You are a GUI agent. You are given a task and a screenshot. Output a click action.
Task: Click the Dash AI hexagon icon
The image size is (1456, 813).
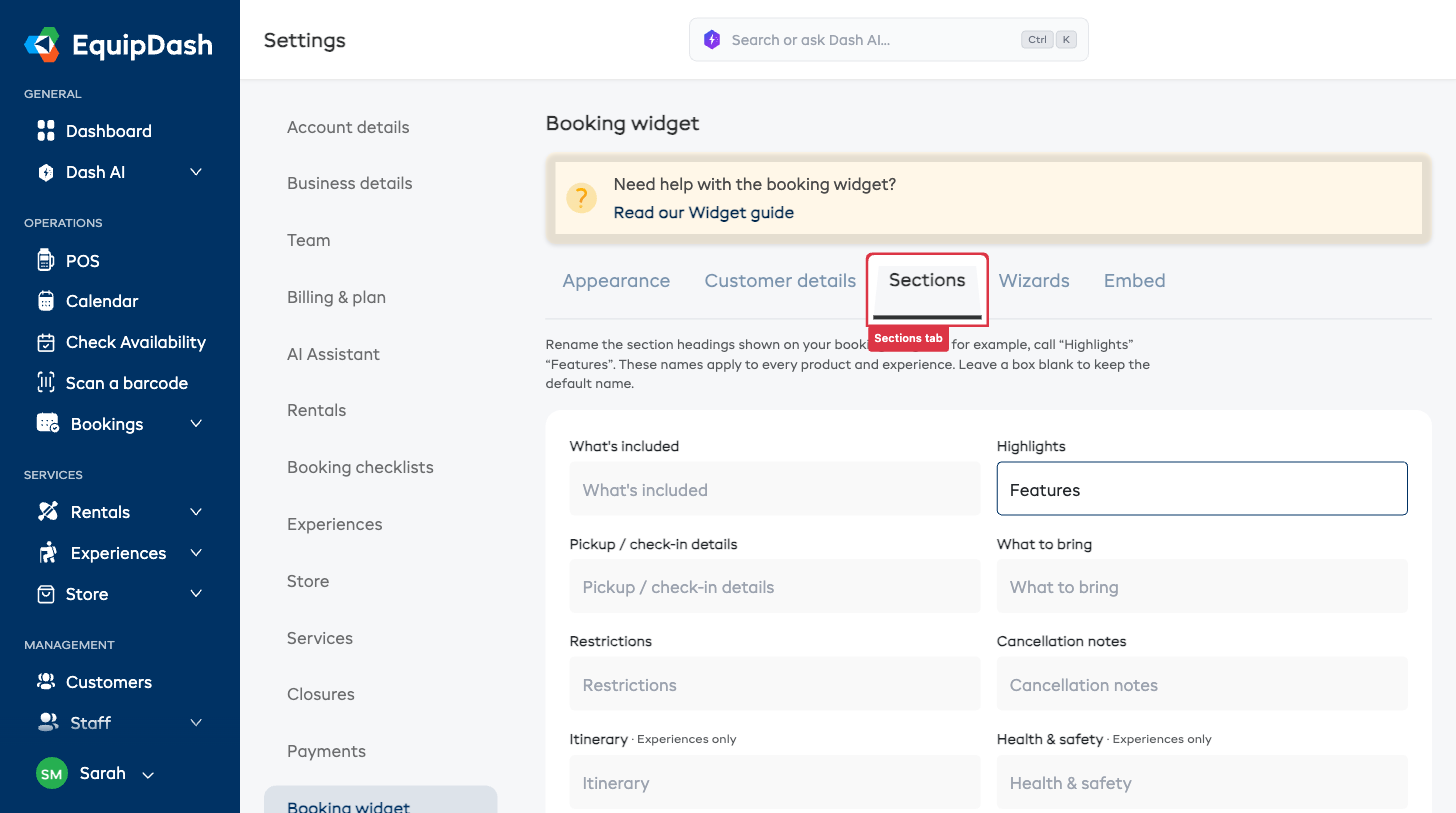pos(46,172)
